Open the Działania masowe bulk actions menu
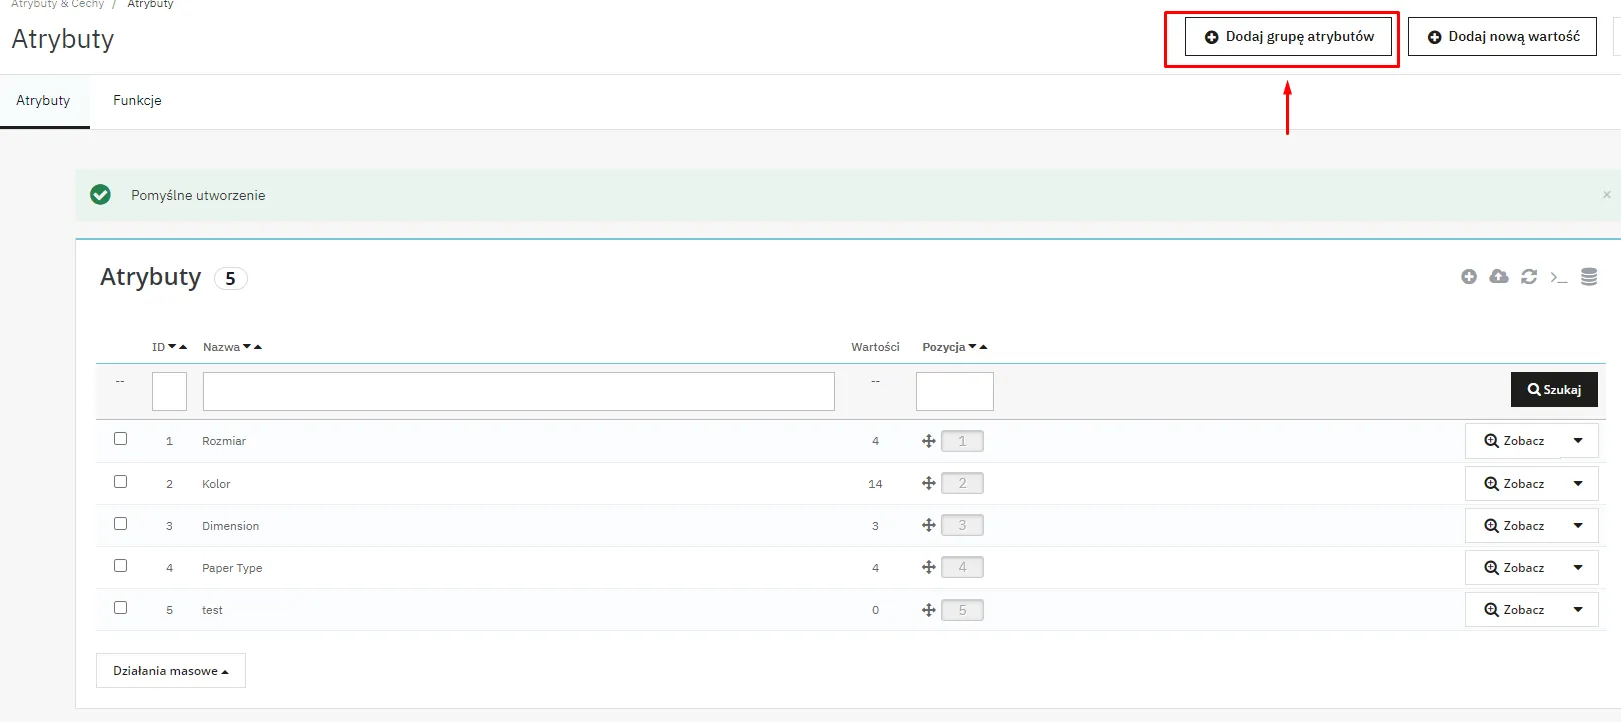The image size is (1621, 722). 171,671
